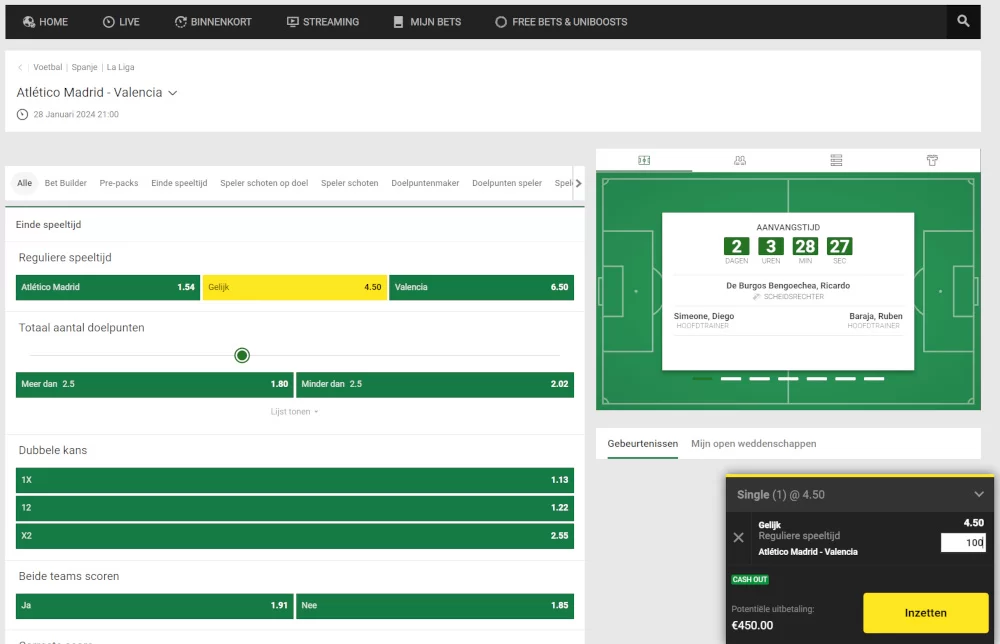The width and height of the screenshot is (1000, 644).
Task: Bet on Atlético Madrid at 1.54
Action: (108, 288)
